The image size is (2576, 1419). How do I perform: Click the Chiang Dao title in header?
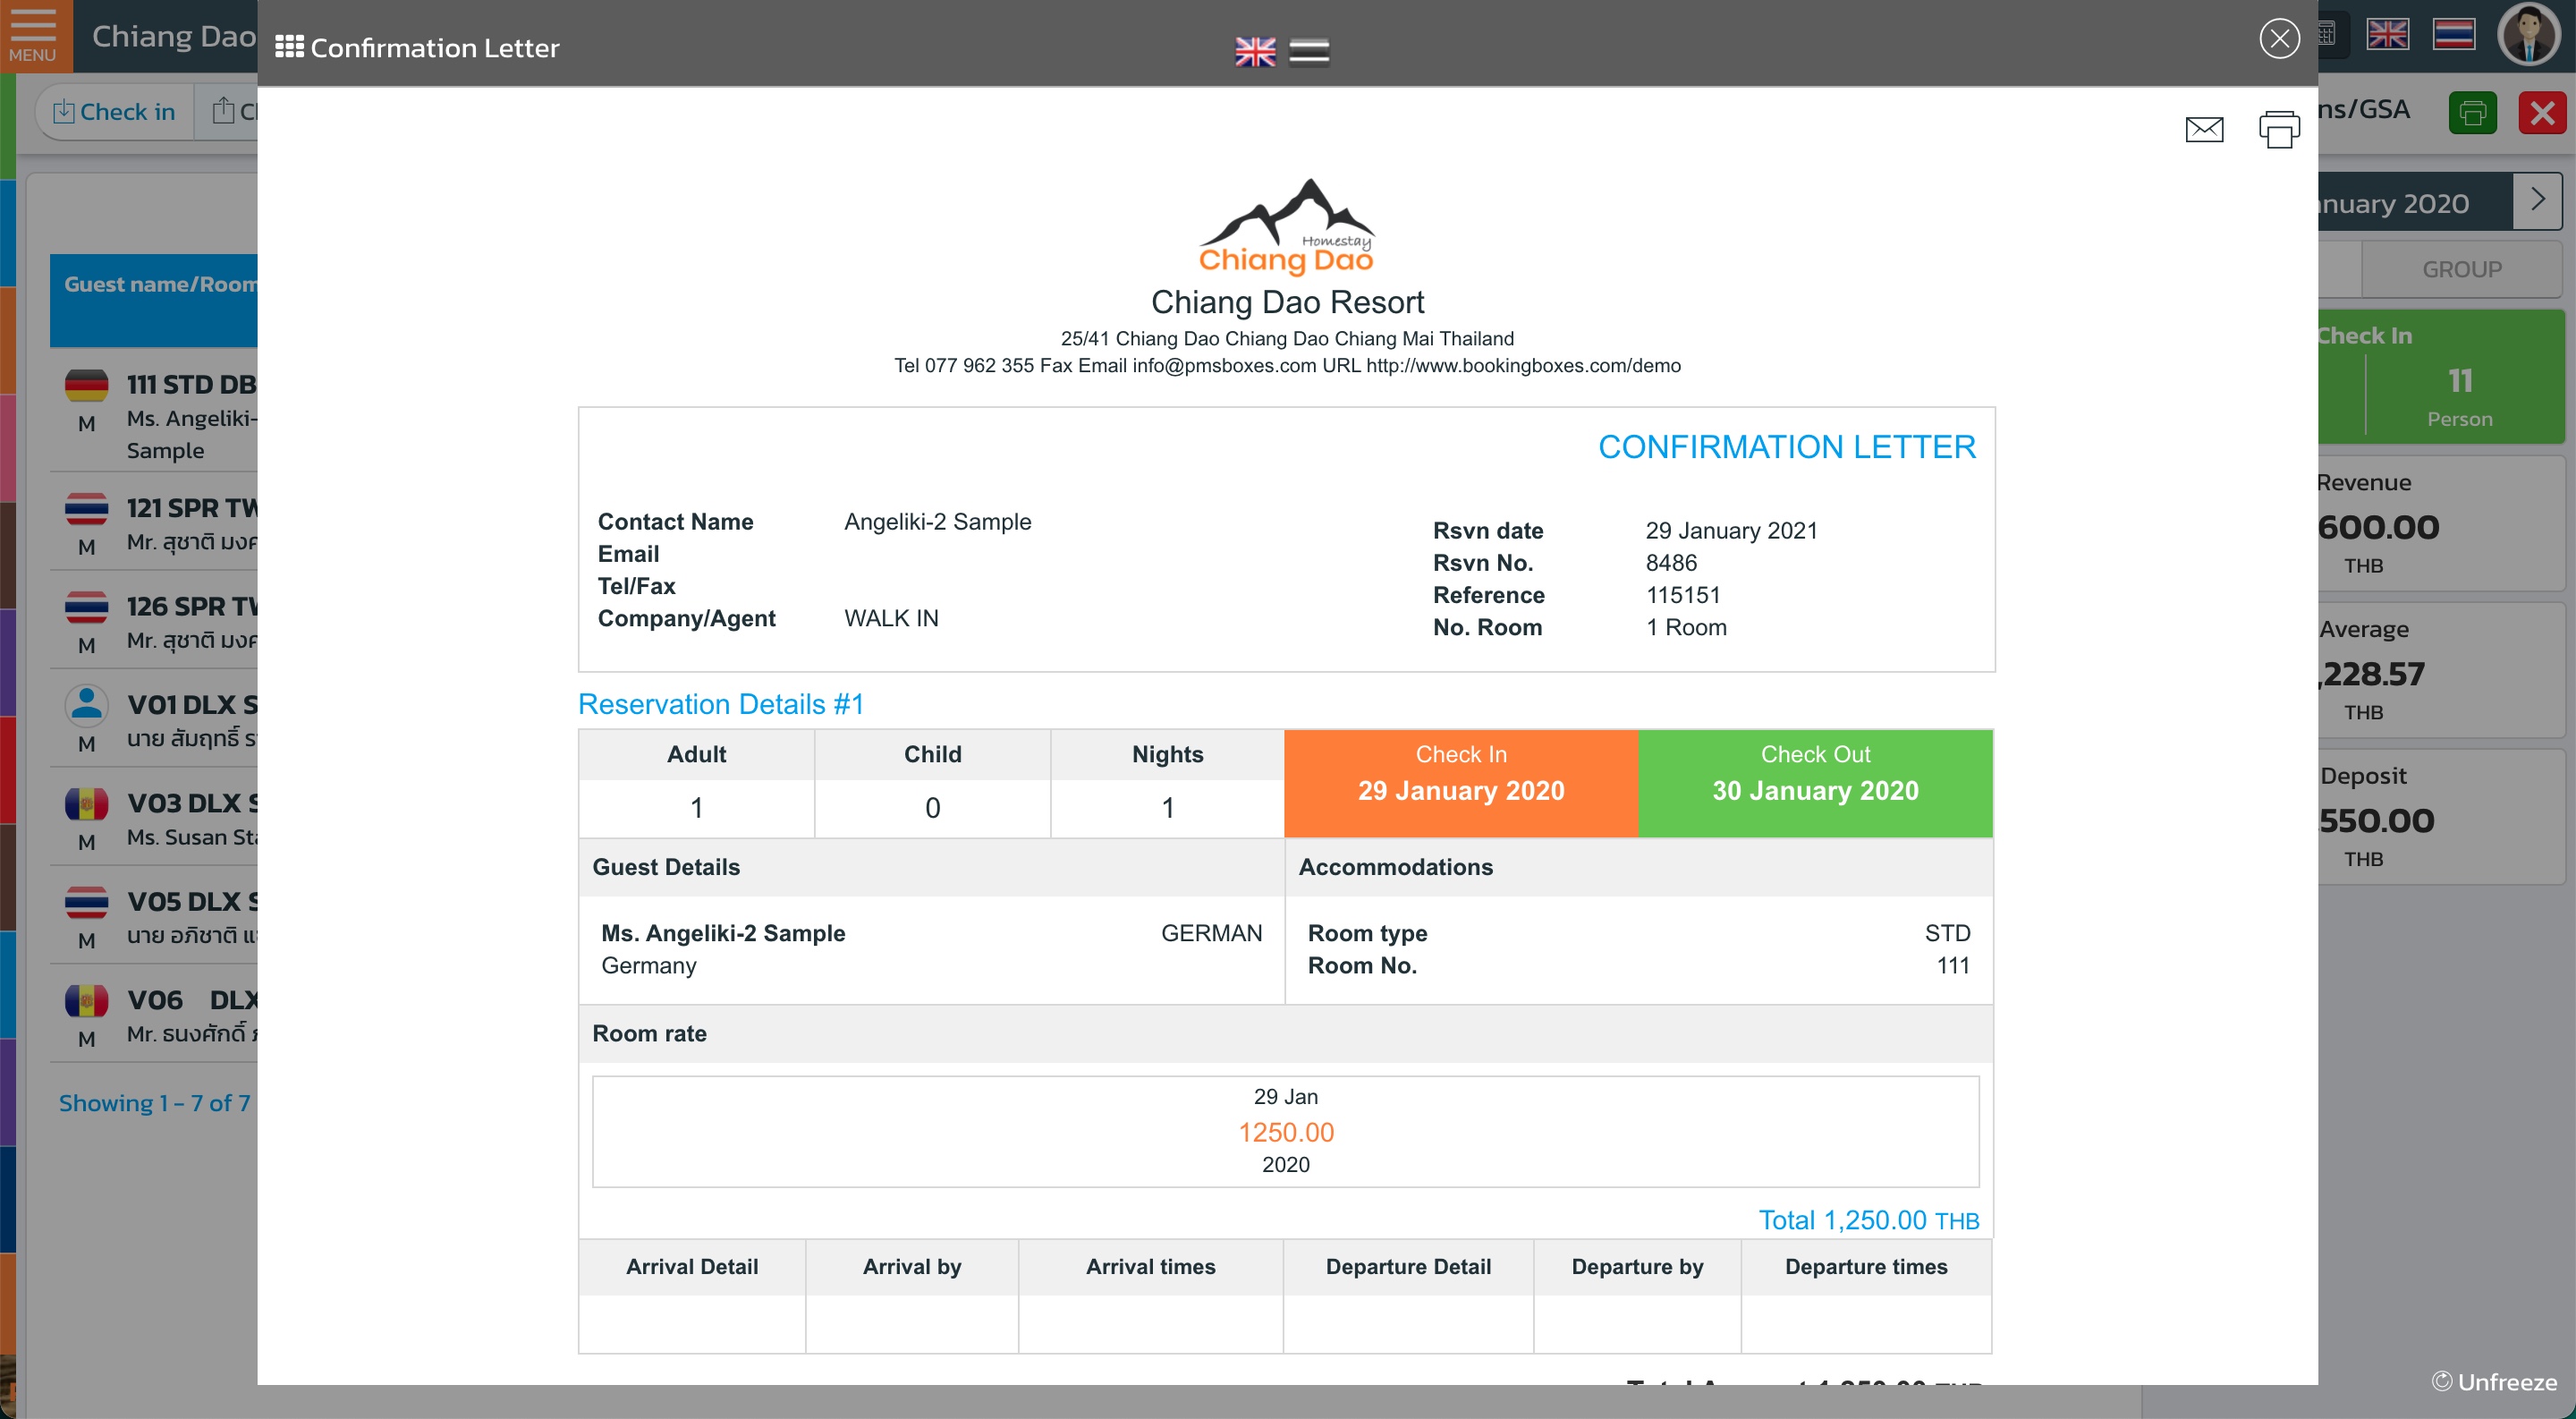(x=174, y=37)
